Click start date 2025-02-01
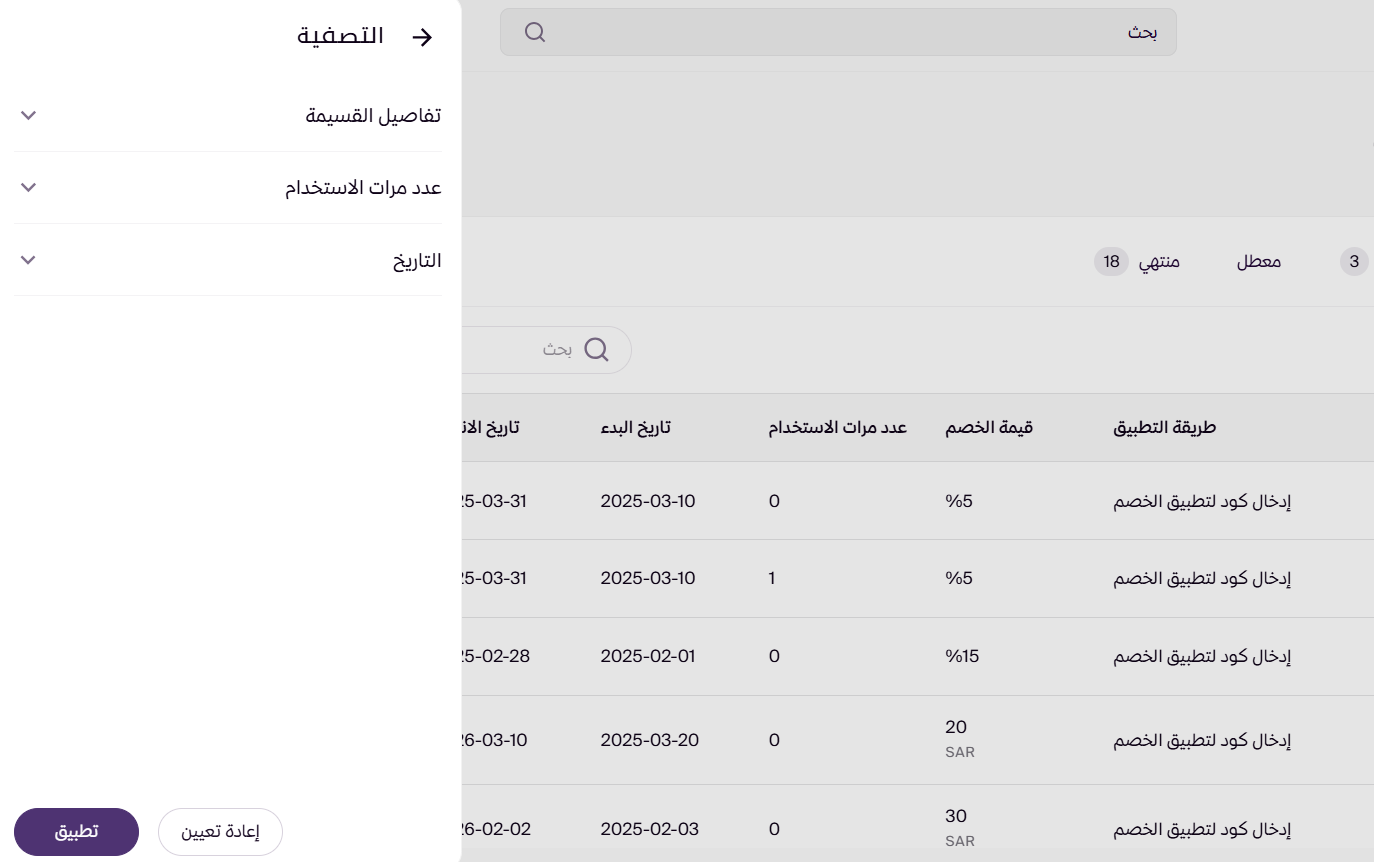Image resolution: width=1374 pixels, height=862 pixels. click(x=647, y=657)
